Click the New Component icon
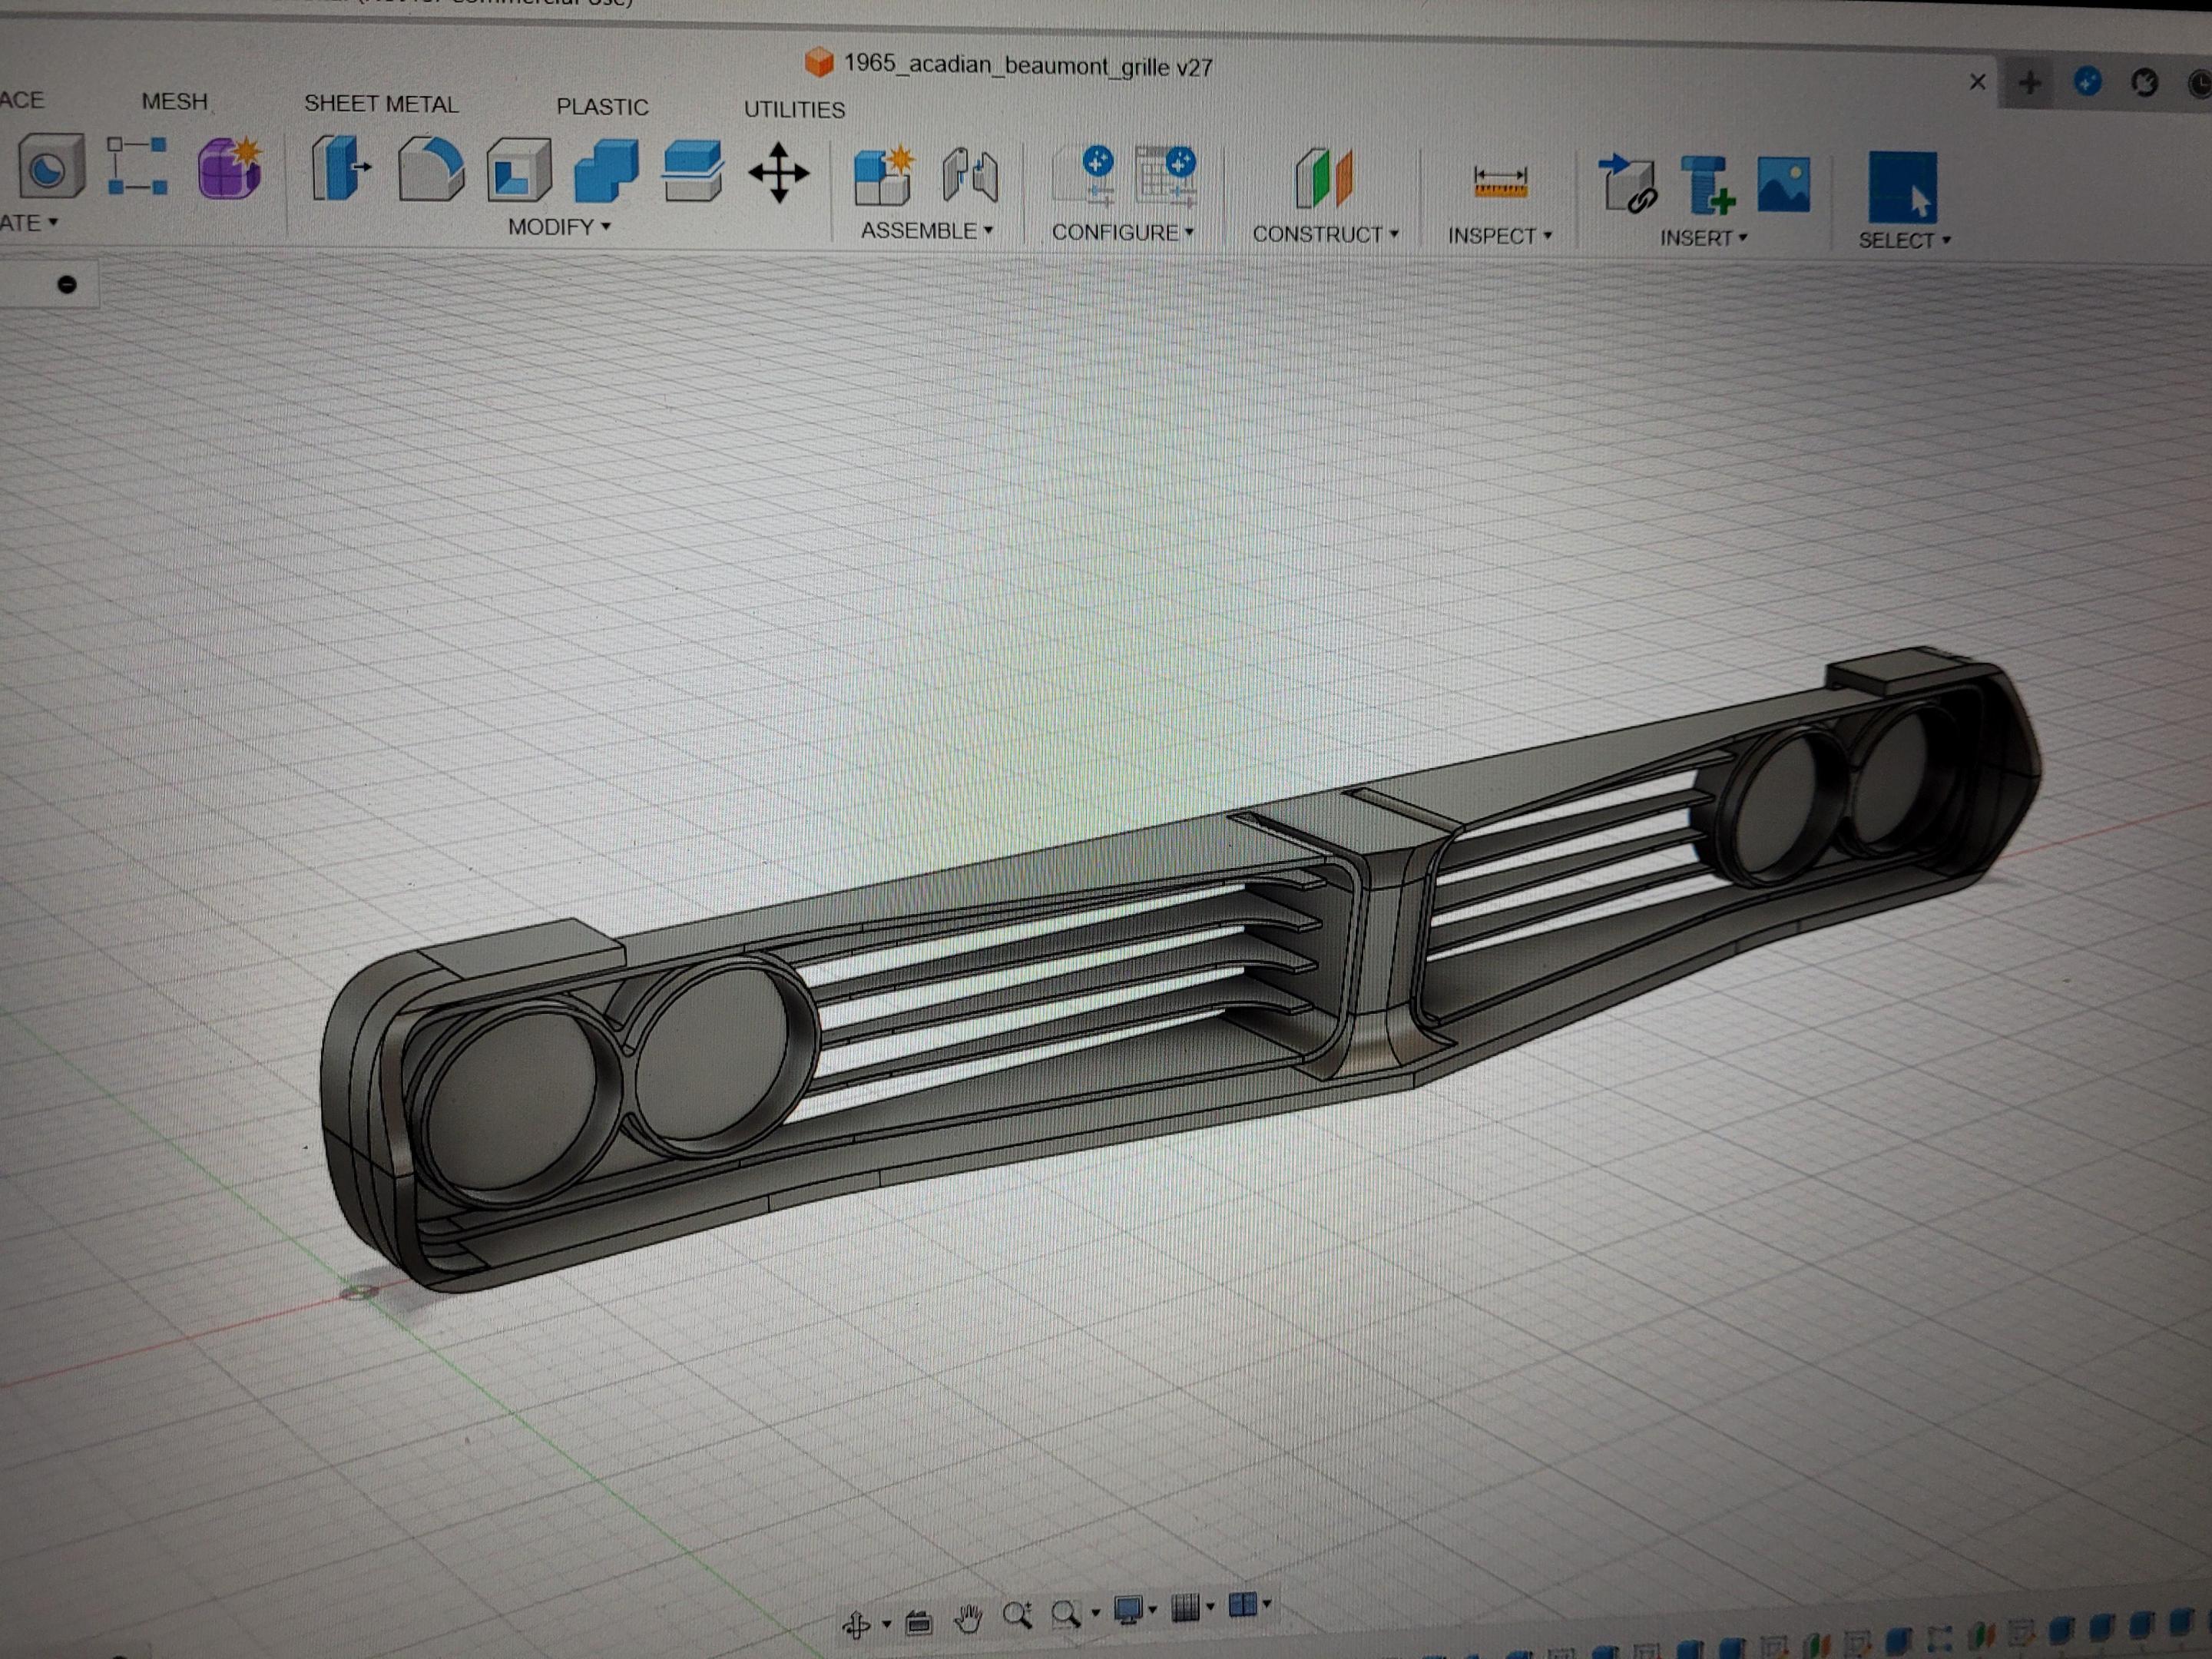This screenshot has width=2212, height=1659. (884, 177)
